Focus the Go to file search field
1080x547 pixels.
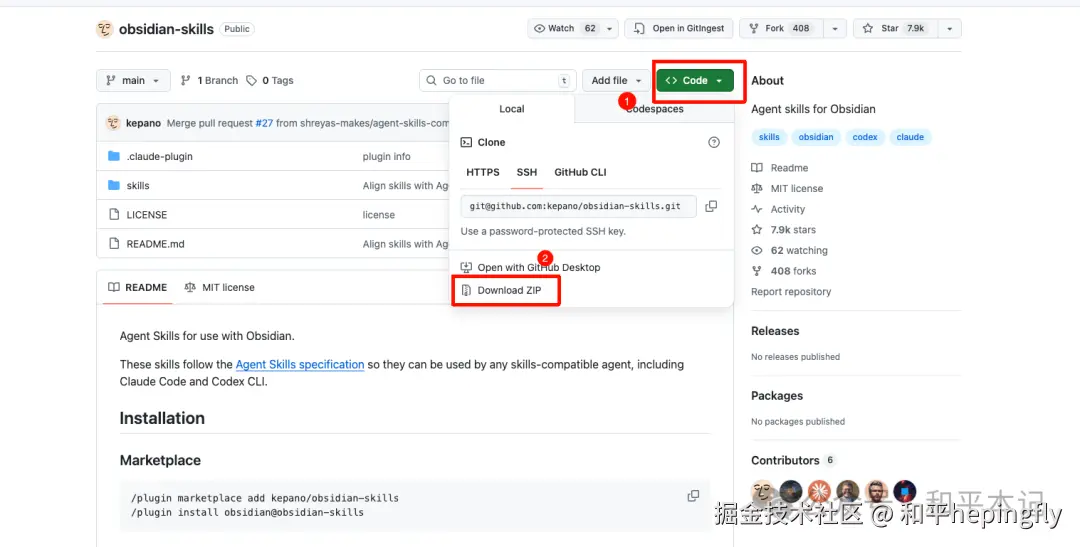[497, 81]
